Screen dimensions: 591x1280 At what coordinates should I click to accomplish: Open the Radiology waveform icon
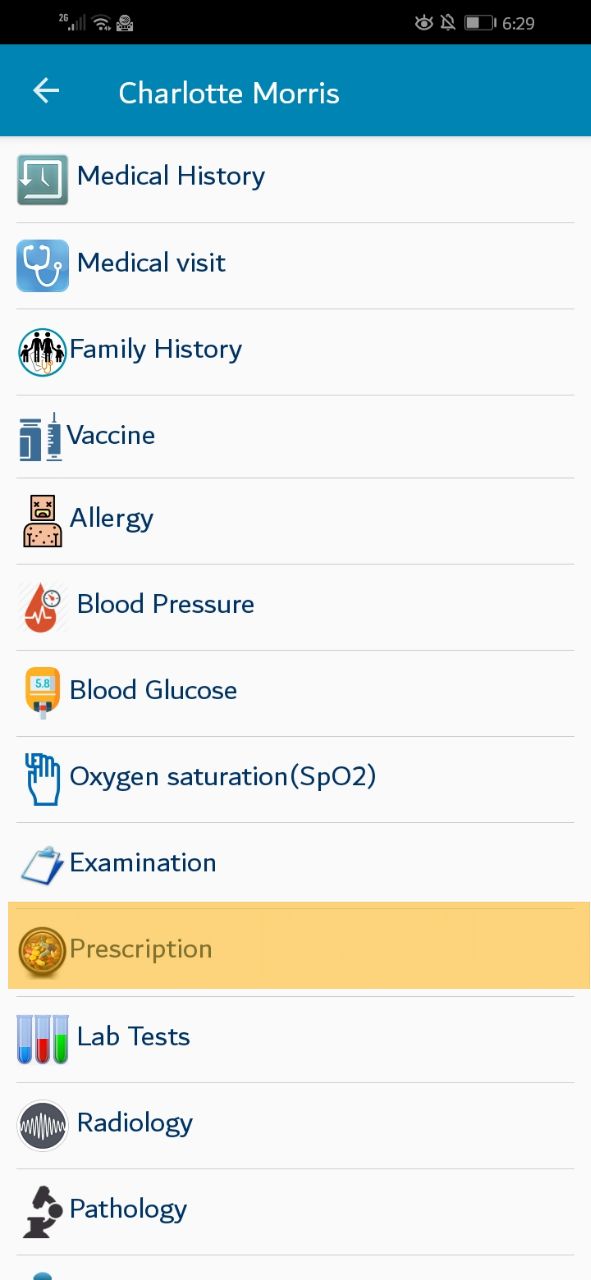pyautogui.click(x=42, y=1126)
